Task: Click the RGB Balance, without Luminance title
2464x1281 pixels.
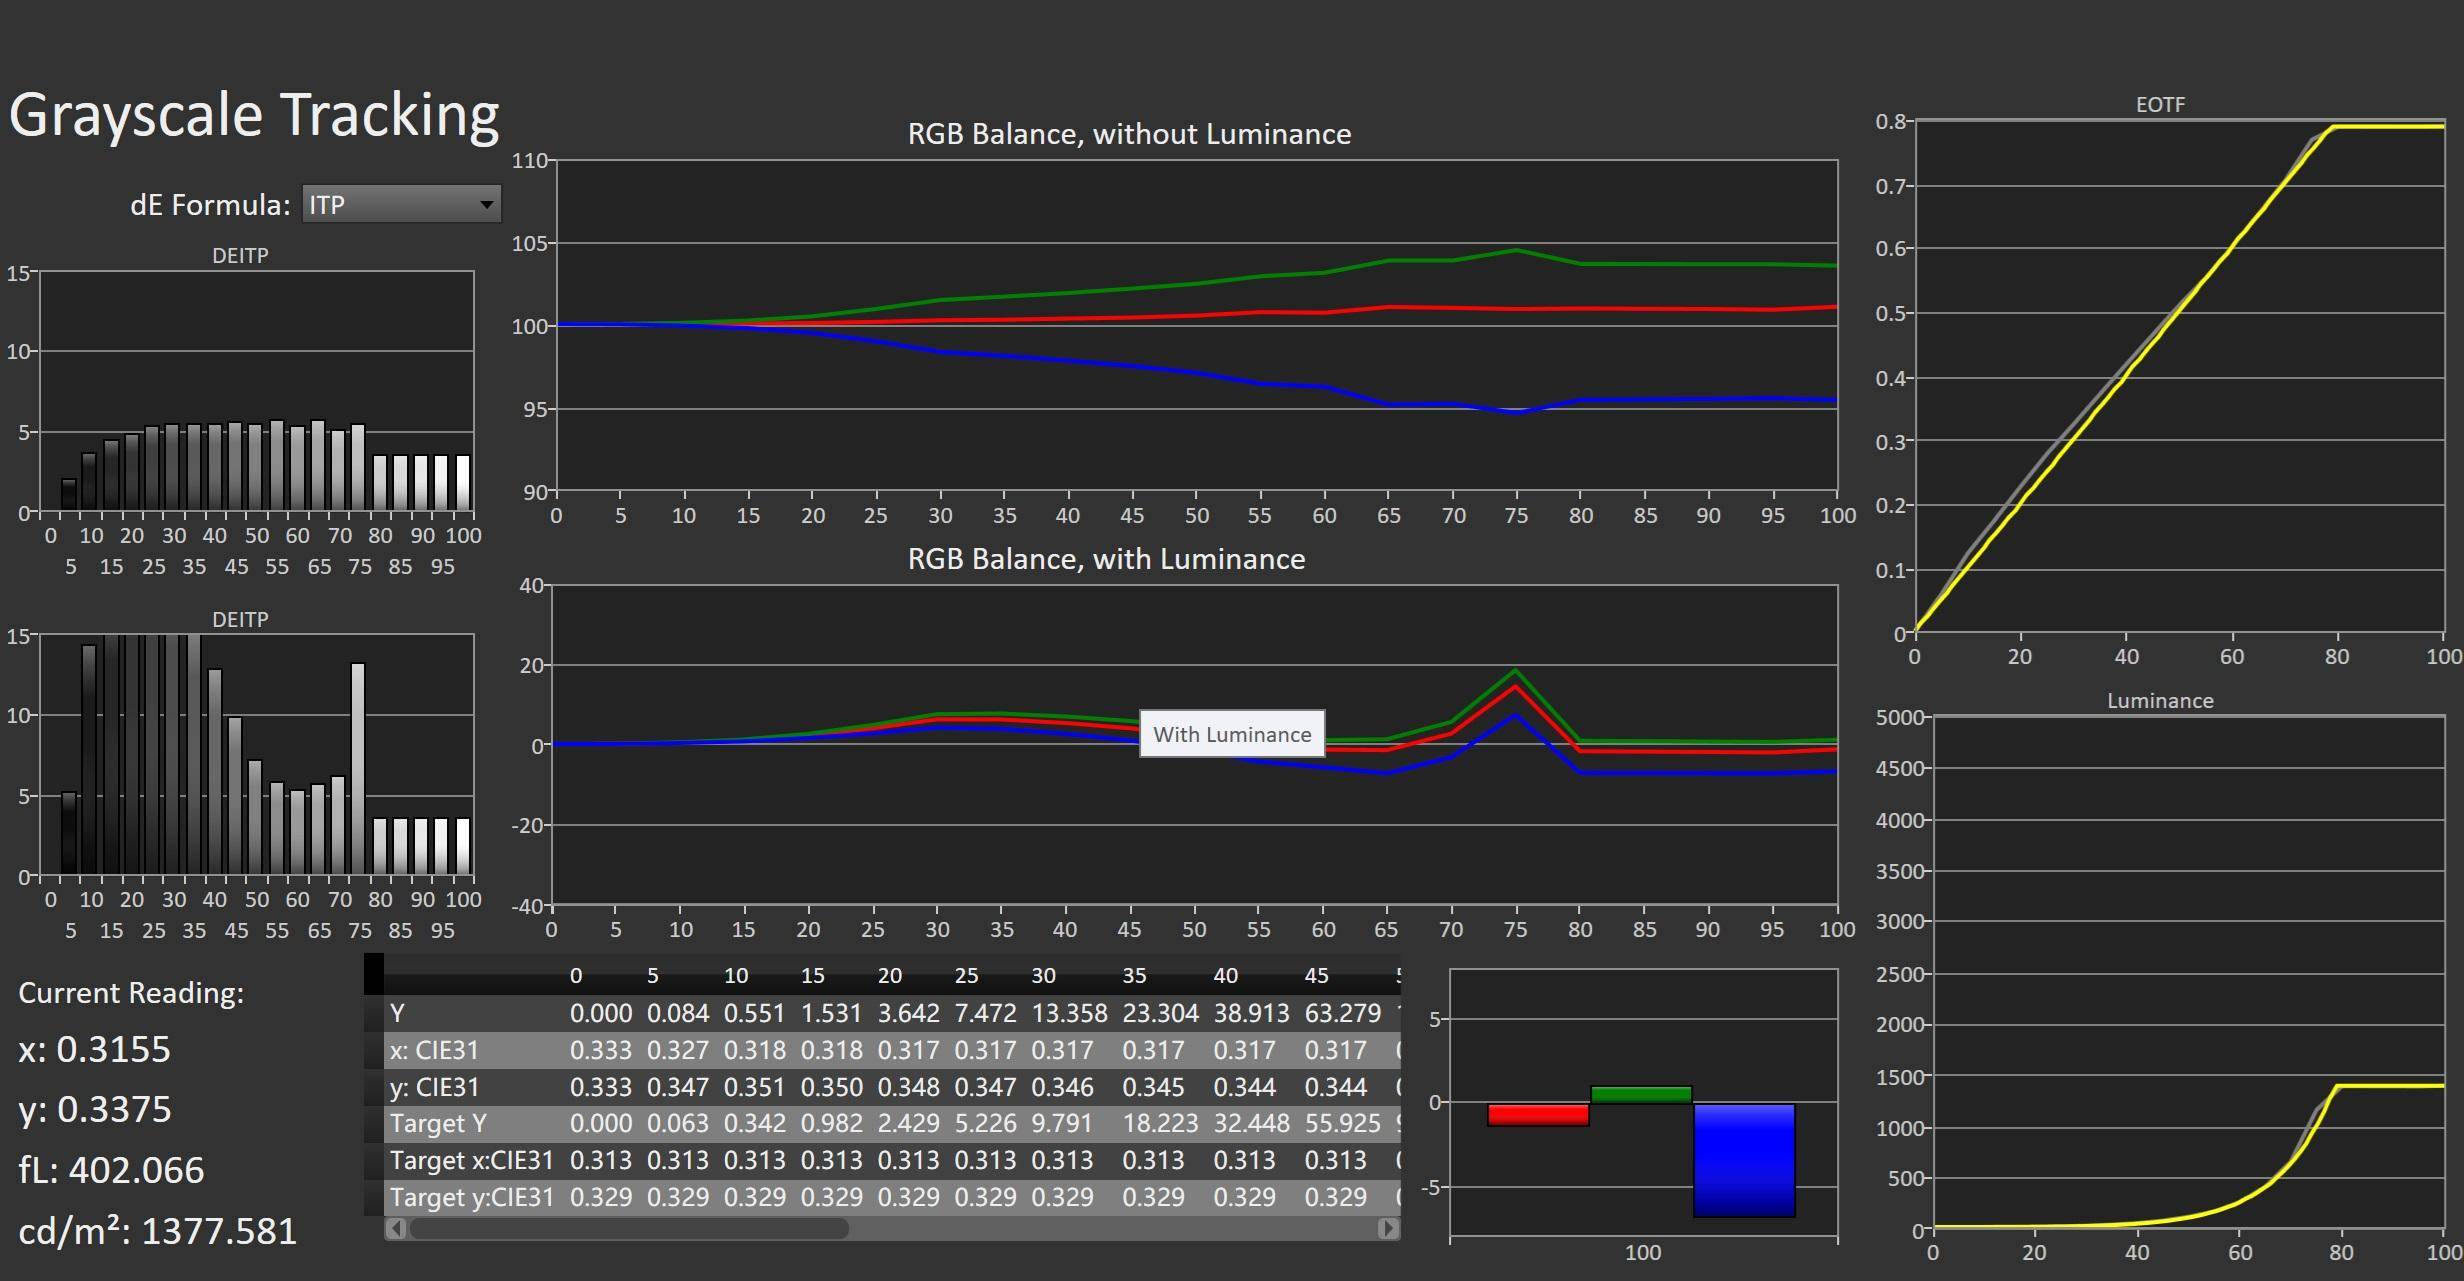Action: point(1129,134)
